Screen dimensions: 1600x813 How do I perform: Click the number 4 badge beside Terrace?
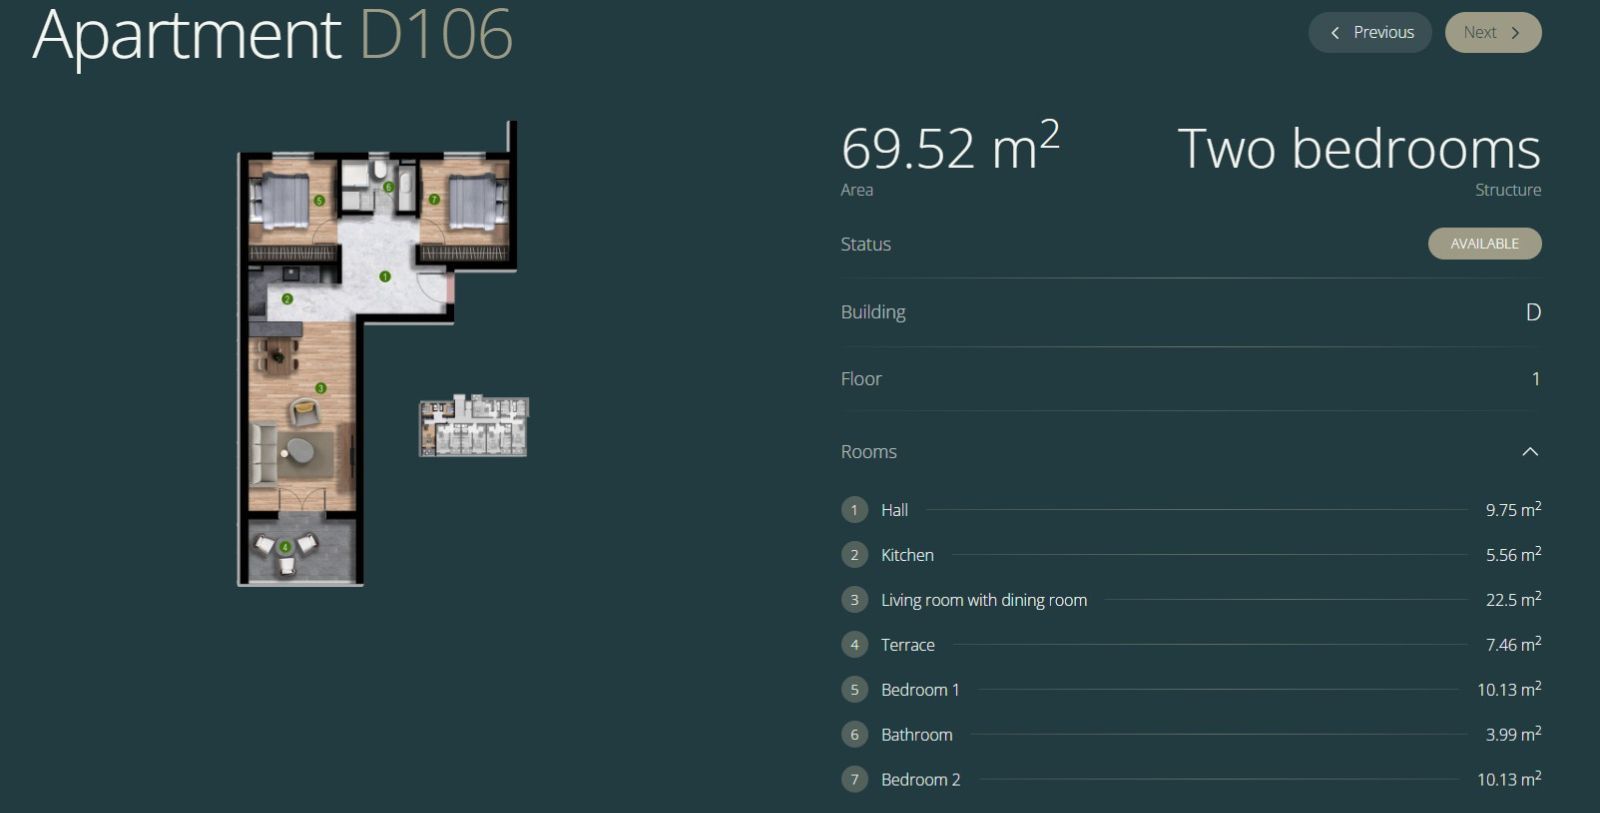854,645
